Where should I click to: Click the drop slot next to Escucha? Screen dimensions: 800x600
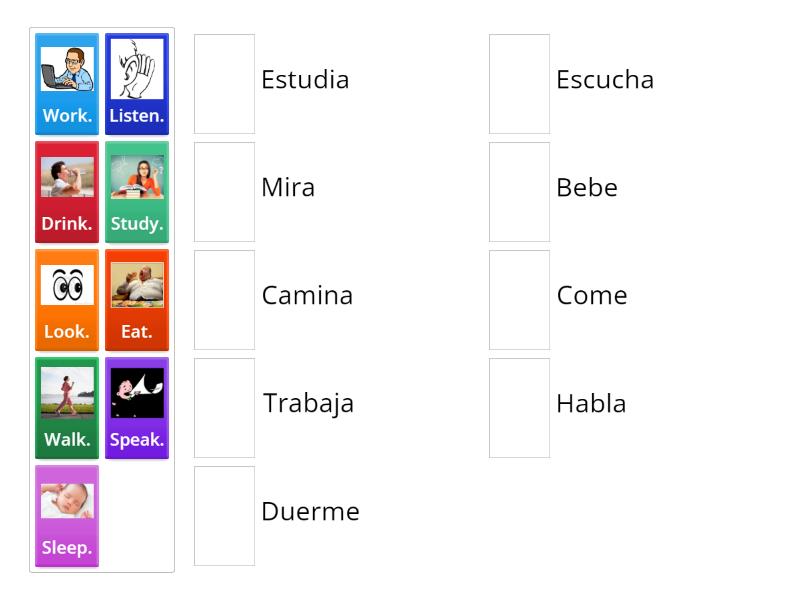[519, 84]
